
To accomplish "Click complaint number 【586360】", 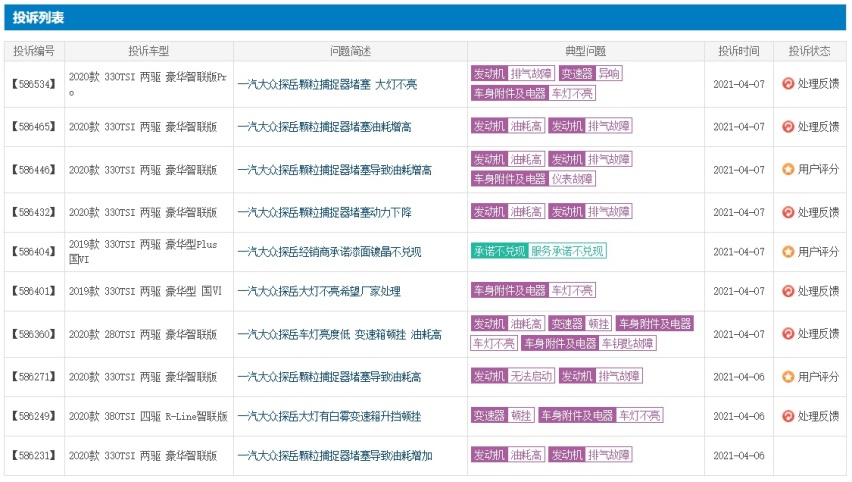I will point(34,334).
